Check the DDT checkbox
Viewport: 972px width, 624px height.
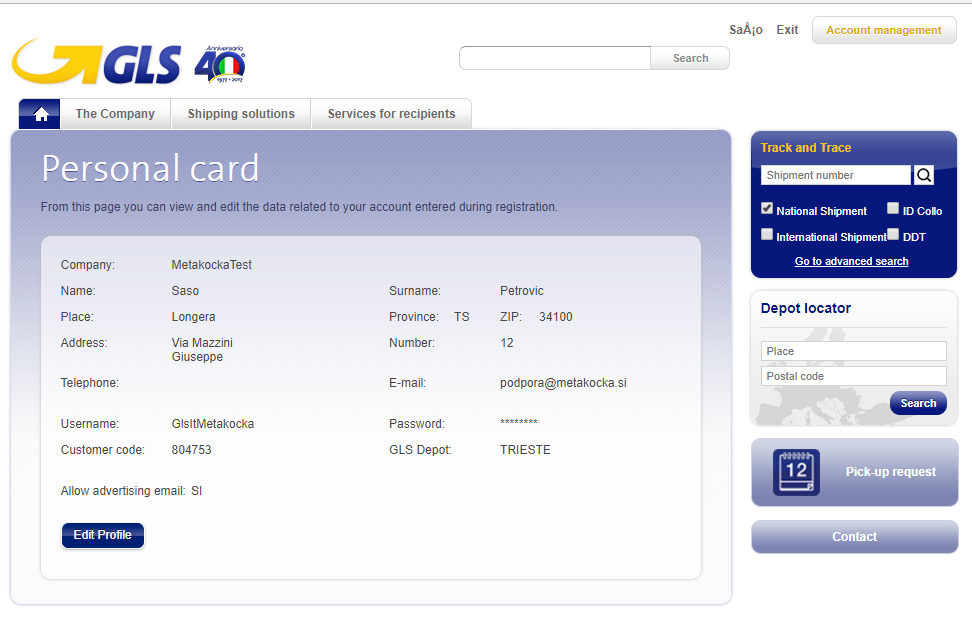[893, 234]
